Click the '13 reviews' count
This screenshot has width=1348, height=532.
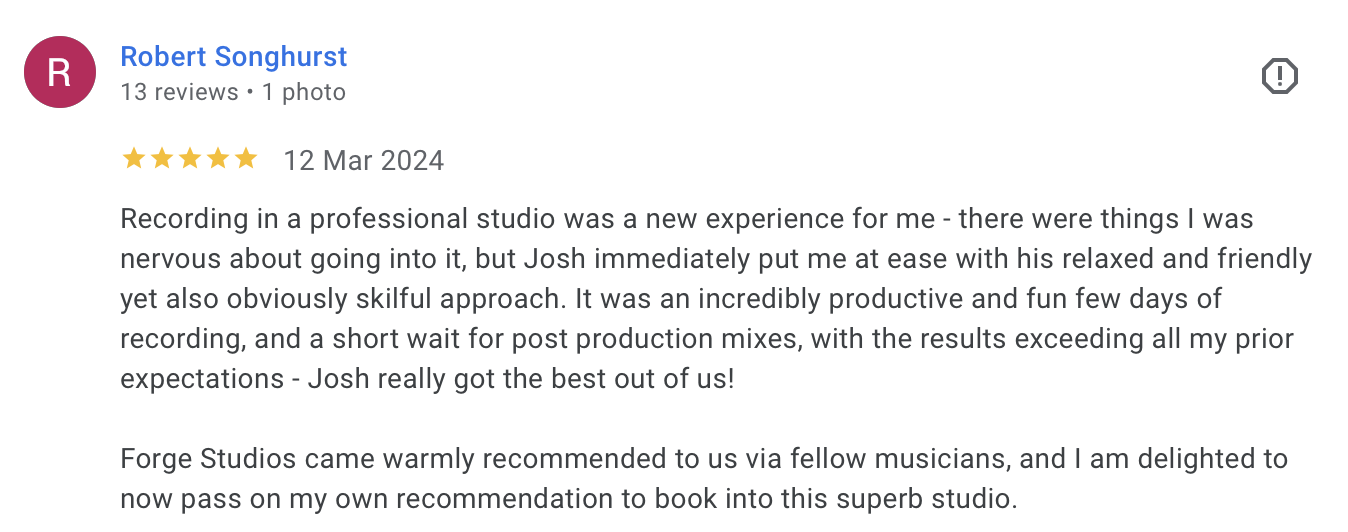(179, 92)
